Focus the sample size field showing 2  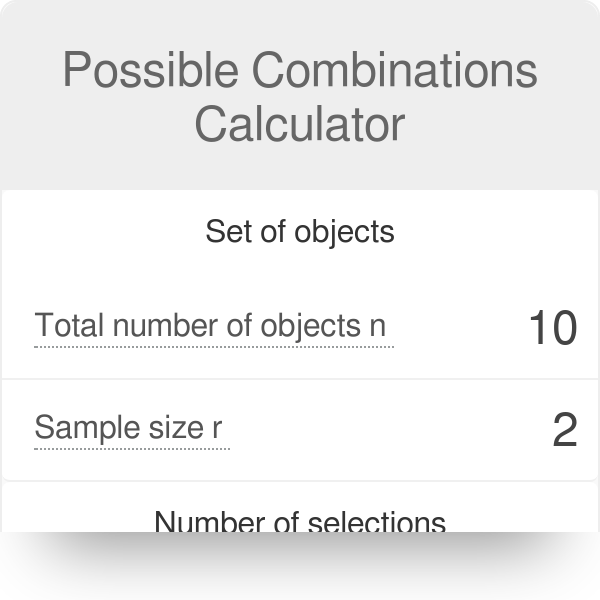pos(564,429)
